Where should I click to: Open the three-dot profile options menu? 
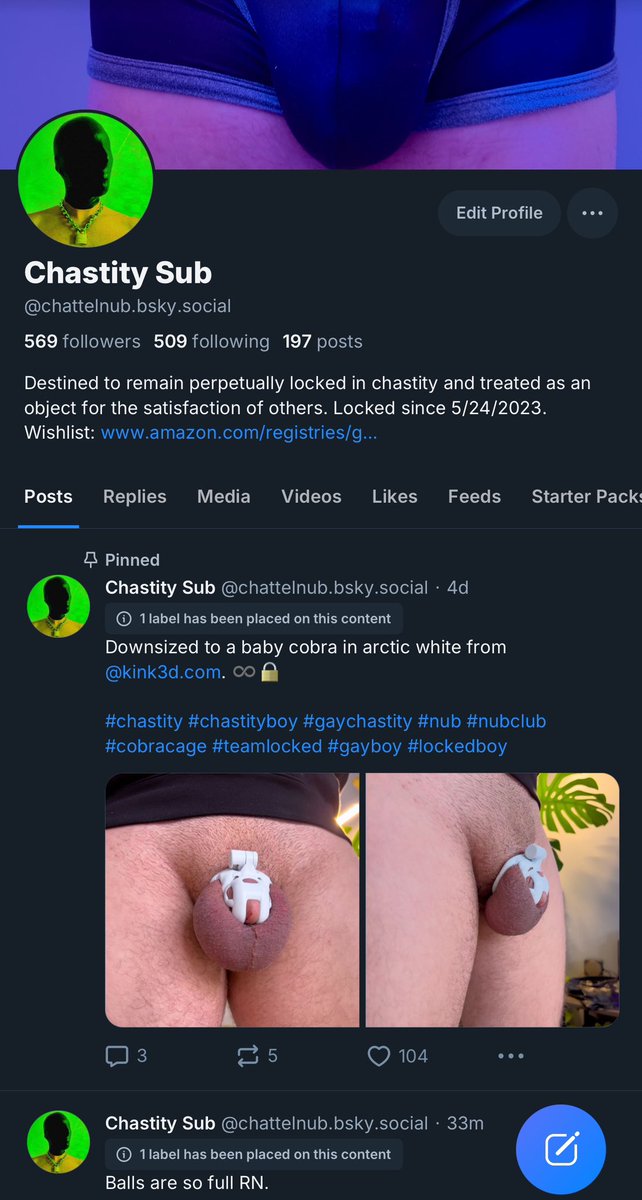[592, 213]
